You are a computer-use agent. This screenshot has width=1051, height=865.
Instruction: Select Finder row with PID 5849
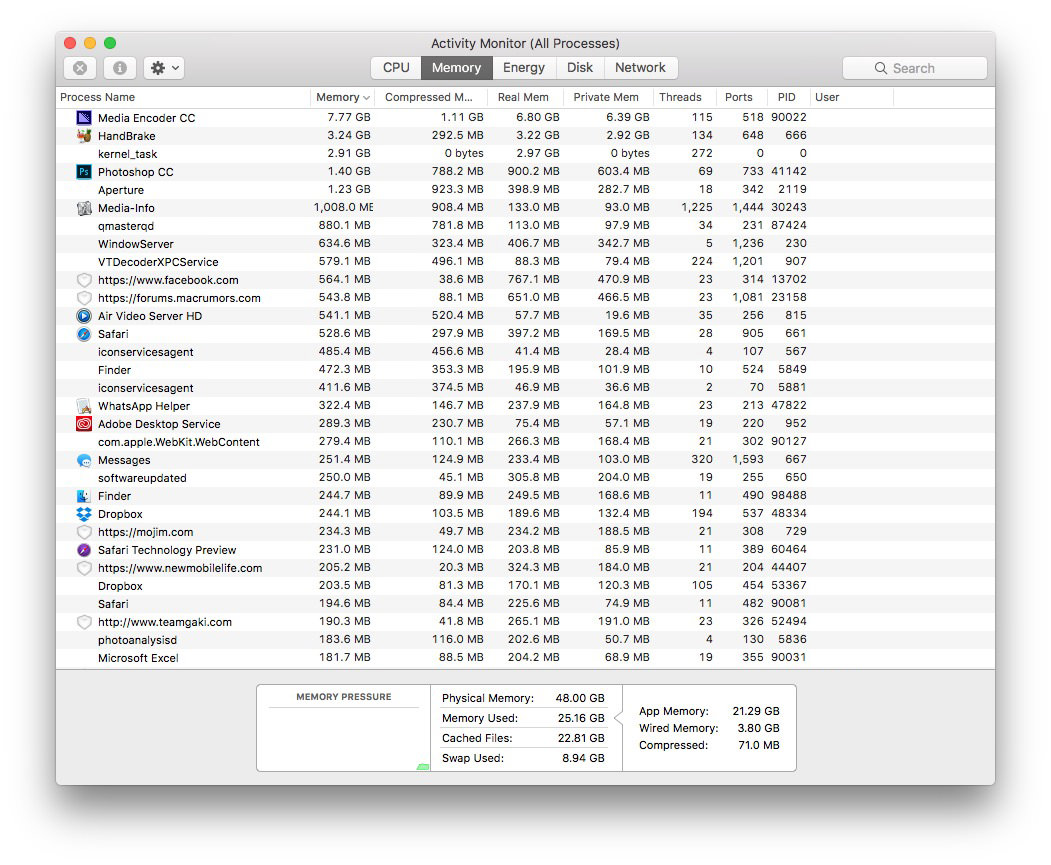click(525, 370)
